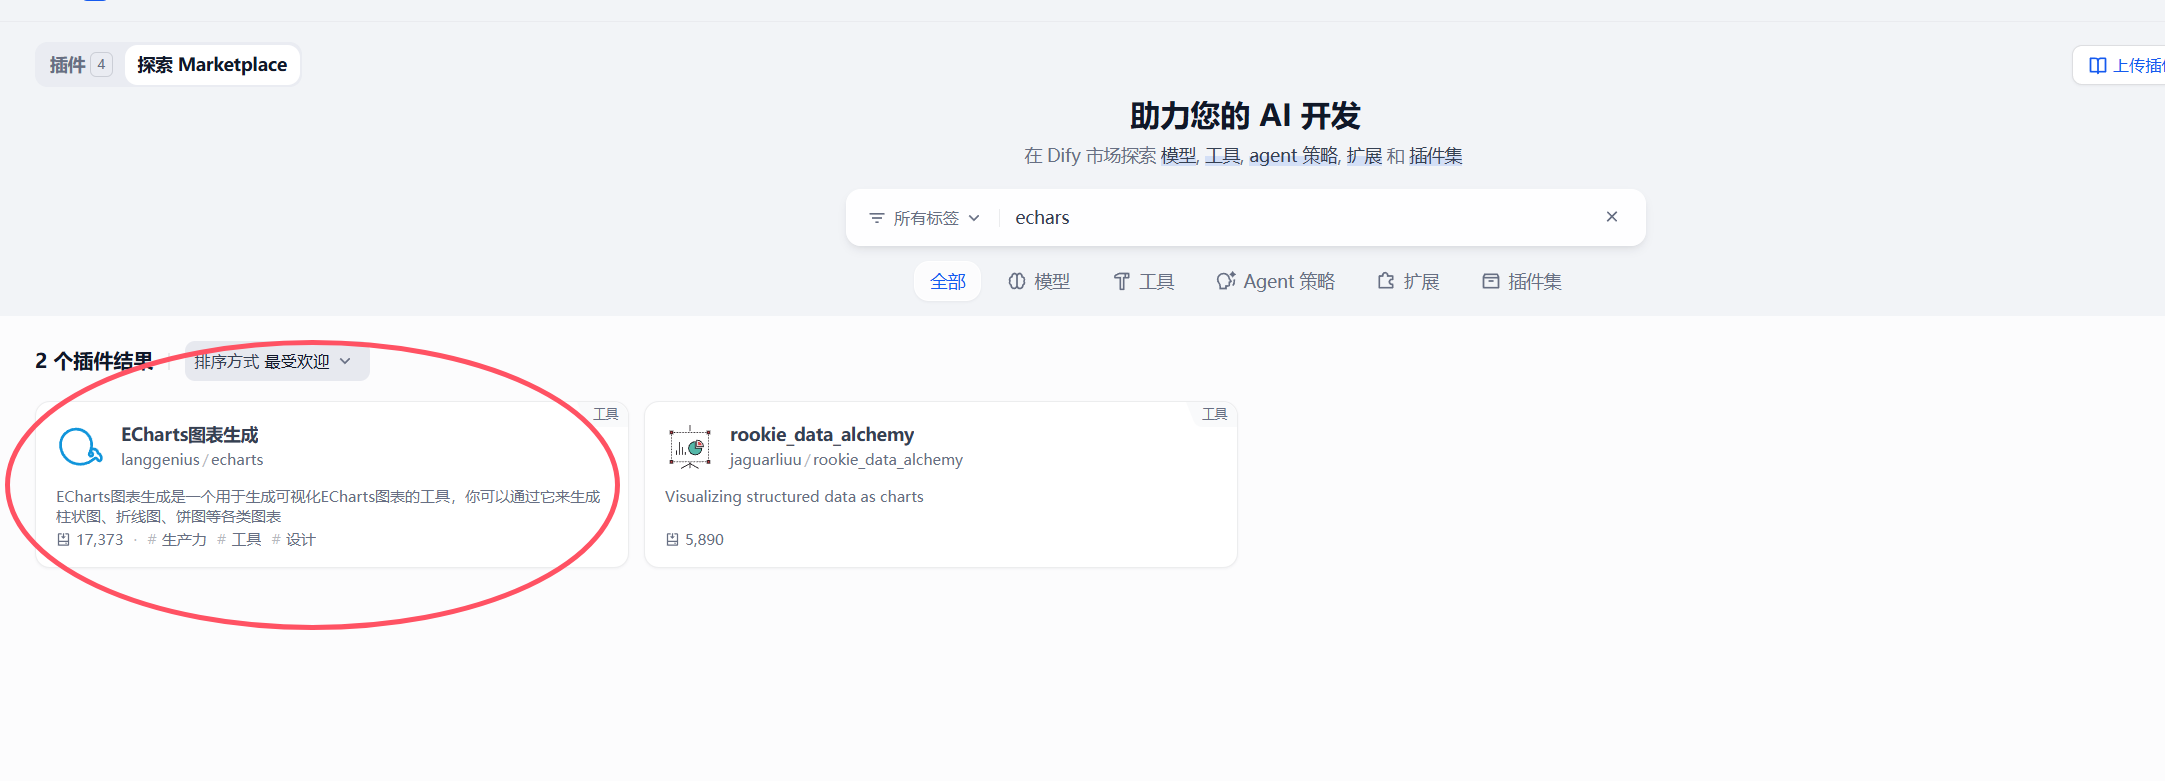Select the Agent 策略 category tab
The image size is (2165, 781).
pos(1276,282)
